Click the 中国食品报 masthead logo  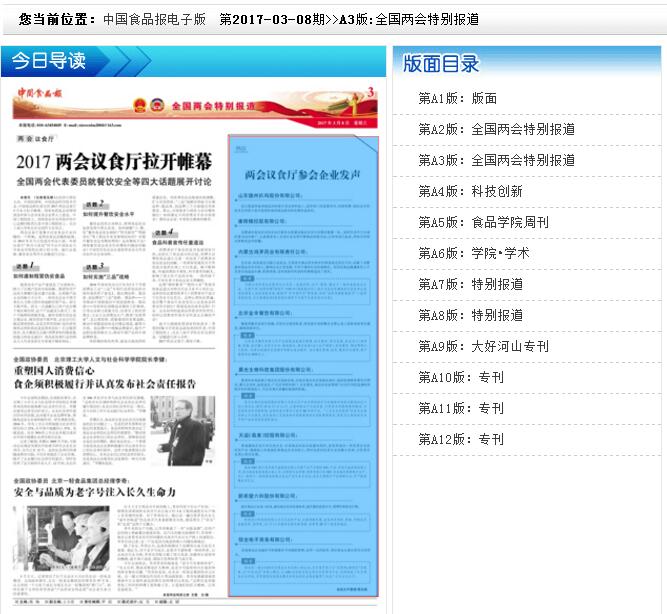click(x=40, y=93)
